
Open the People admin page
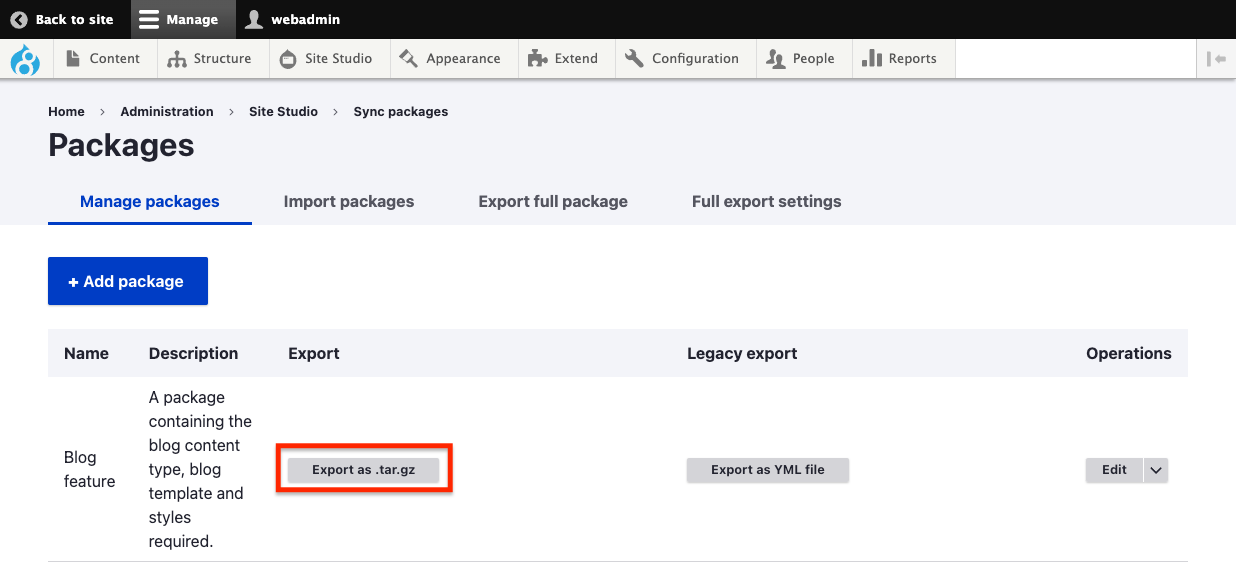pyautogui.click(x=800, y=59)
